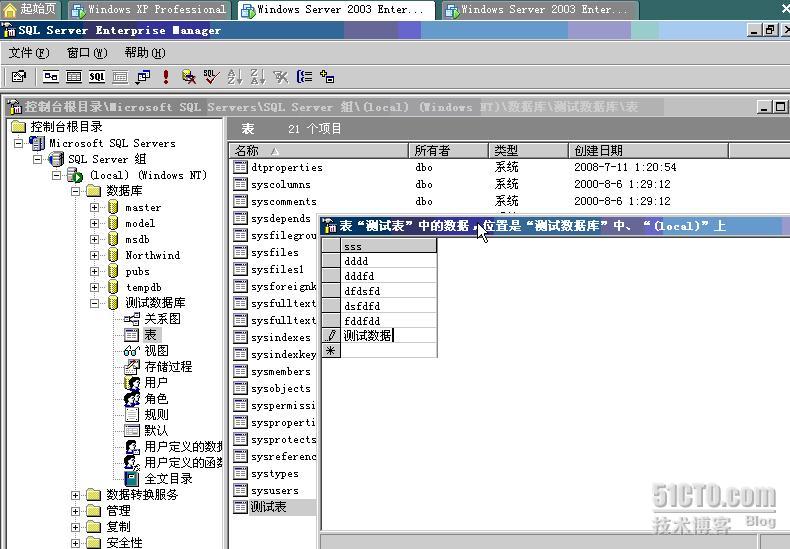The width and height of the screenshot is (790, 549).
Task: Collapse the 数据库 folder node
Action: coord(75,191)
